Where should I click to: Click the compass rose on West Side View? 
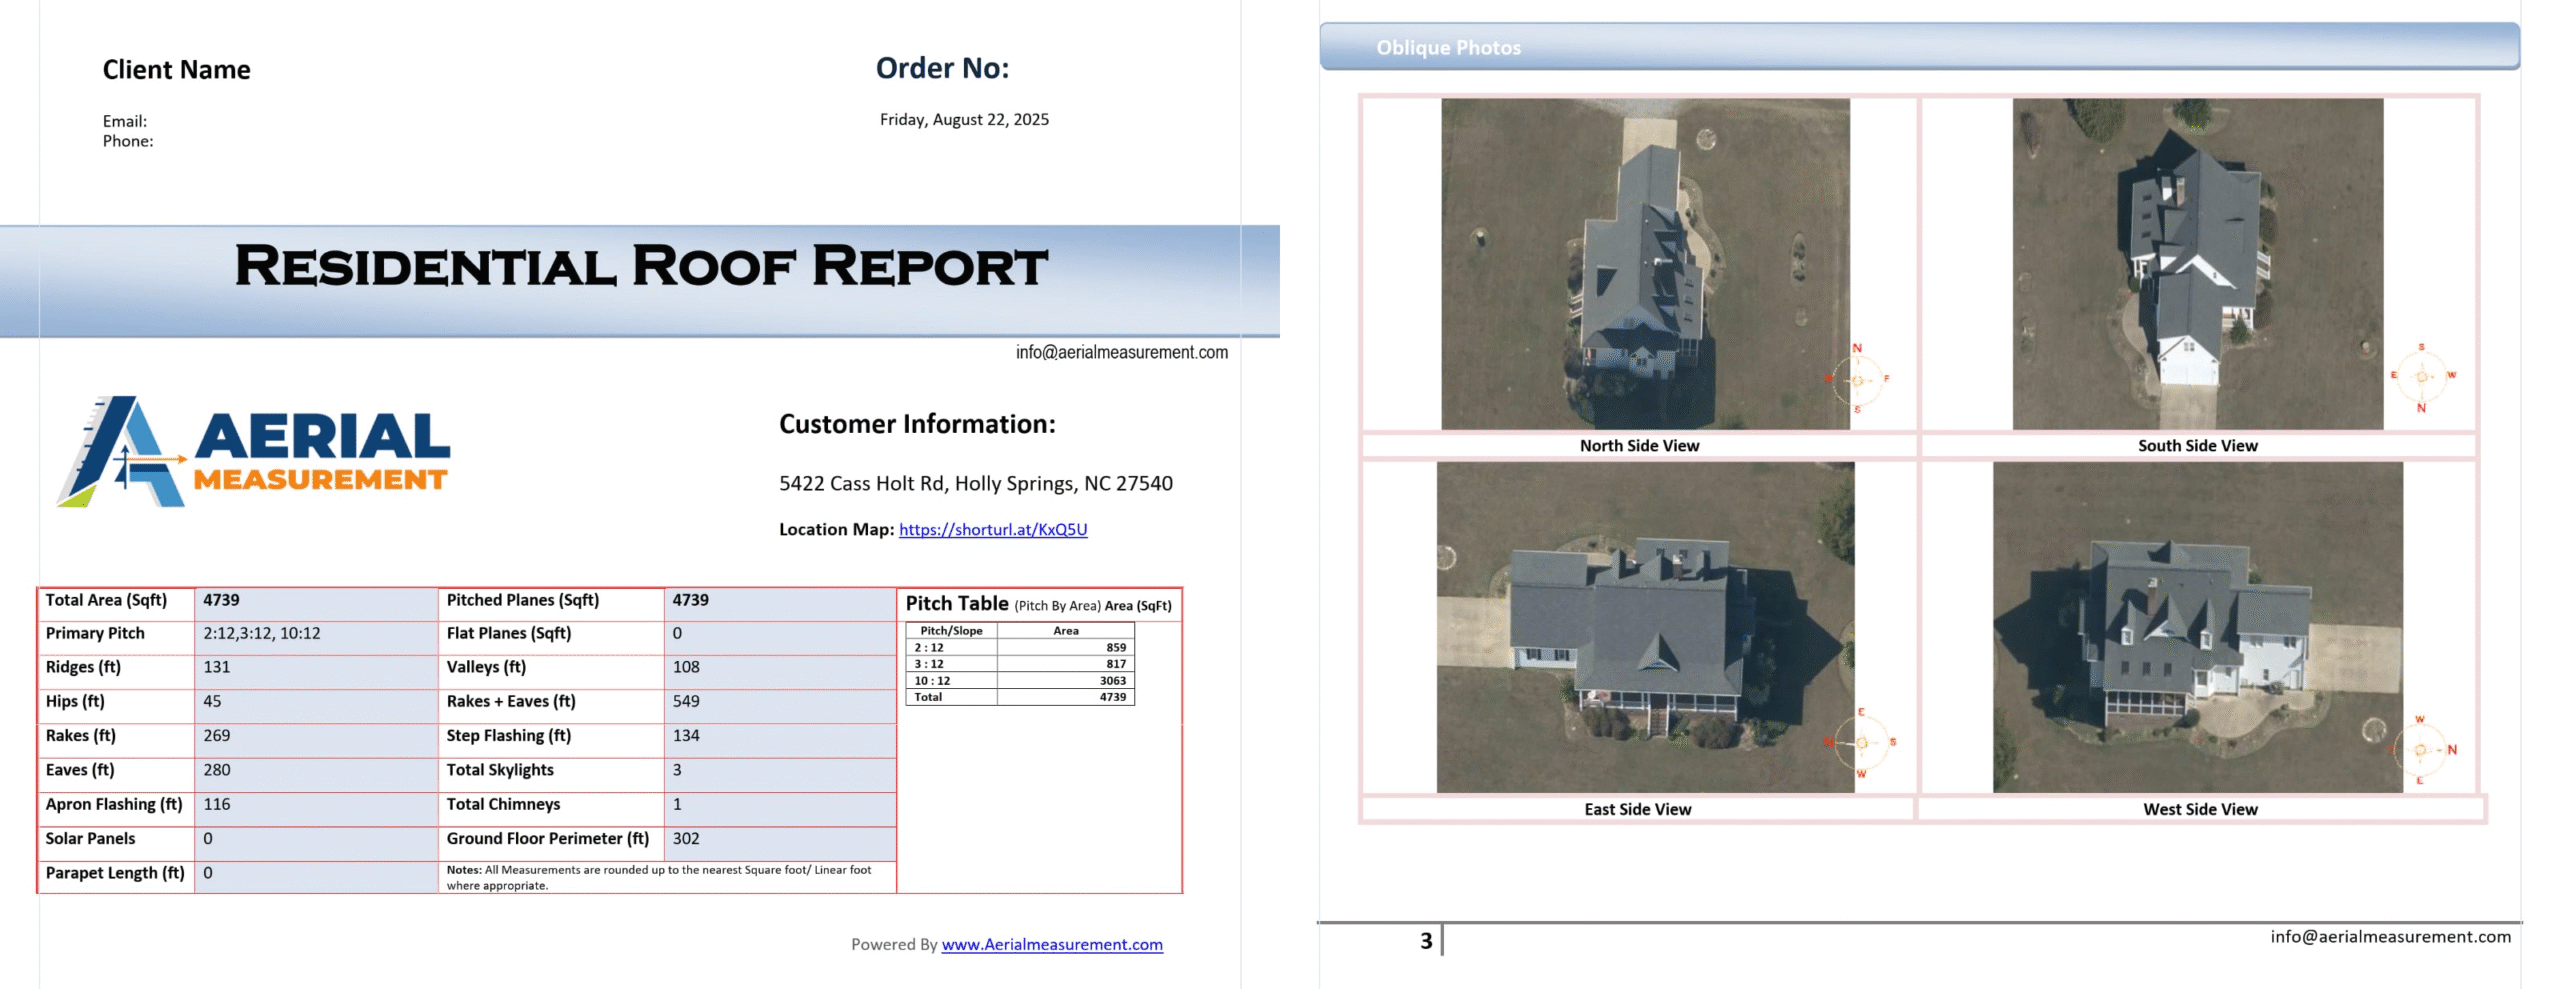pyautogui.click(x=2421, y=749)
